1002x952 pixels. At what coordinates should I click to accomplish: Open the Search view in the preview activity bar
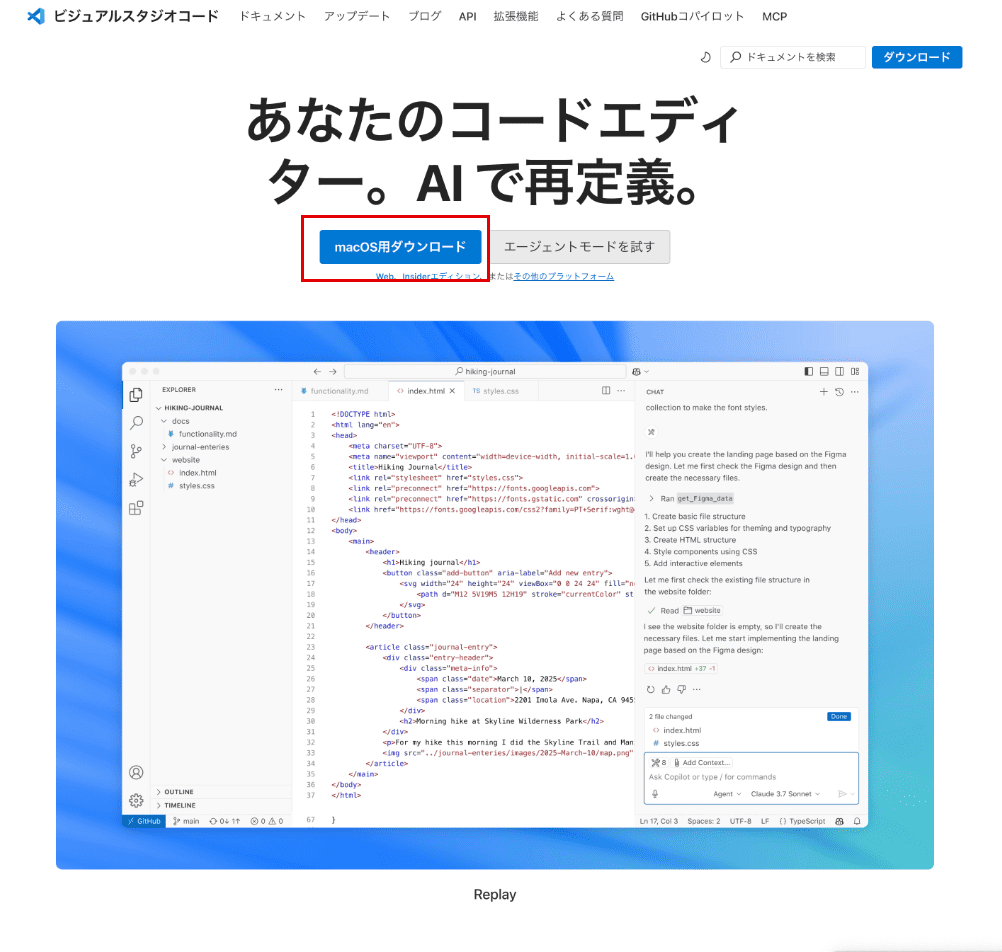136,423
